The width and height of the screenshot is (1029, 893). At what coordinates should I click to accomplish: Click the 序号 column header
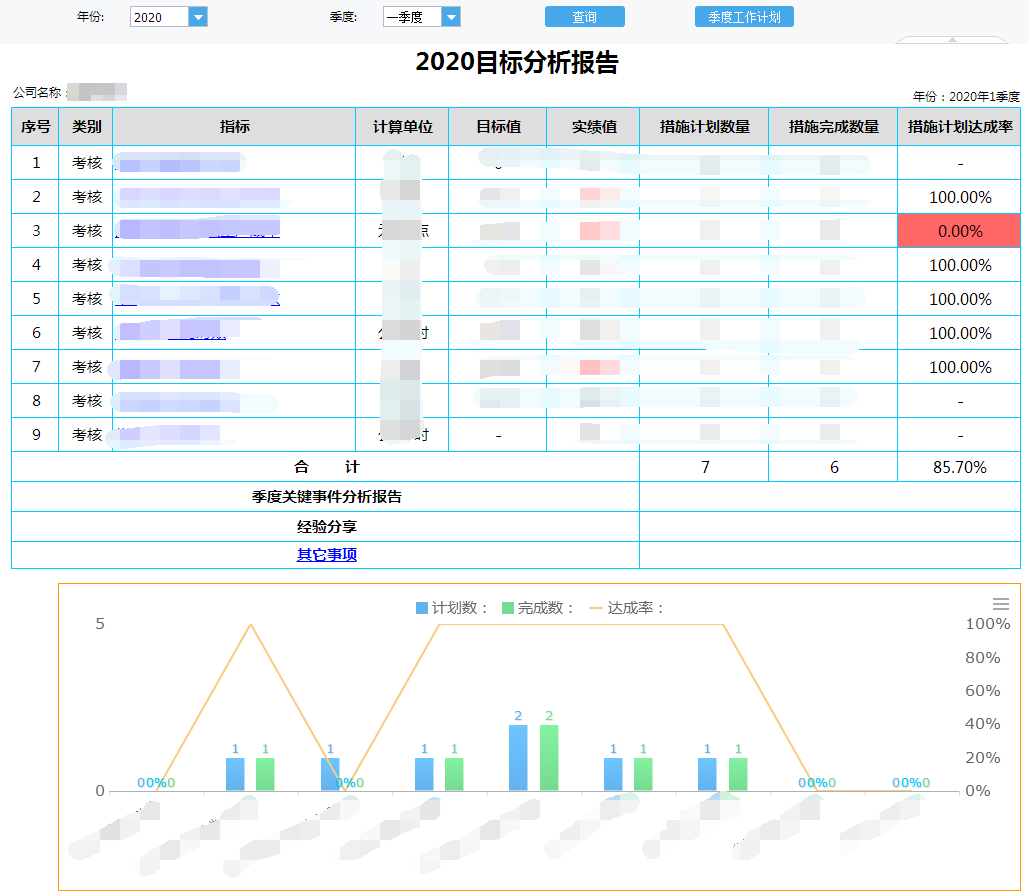pos(35,127)
